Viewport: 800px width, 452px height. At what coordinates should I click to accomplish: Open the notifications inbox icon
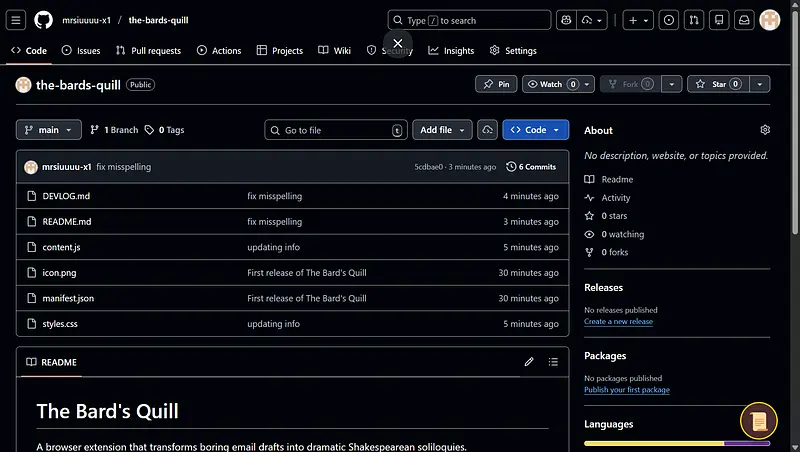click(x=744, y=20)
